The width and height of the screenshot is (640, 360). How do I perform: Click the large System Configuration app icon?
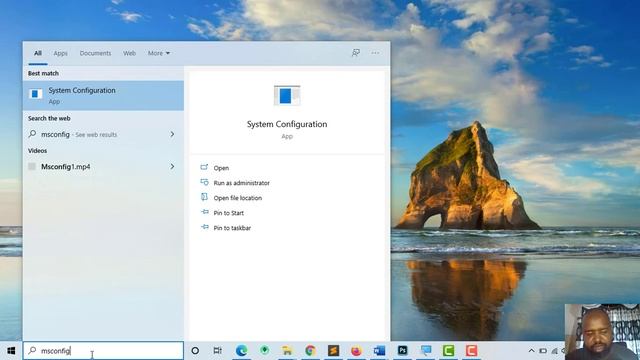(287, 96)
